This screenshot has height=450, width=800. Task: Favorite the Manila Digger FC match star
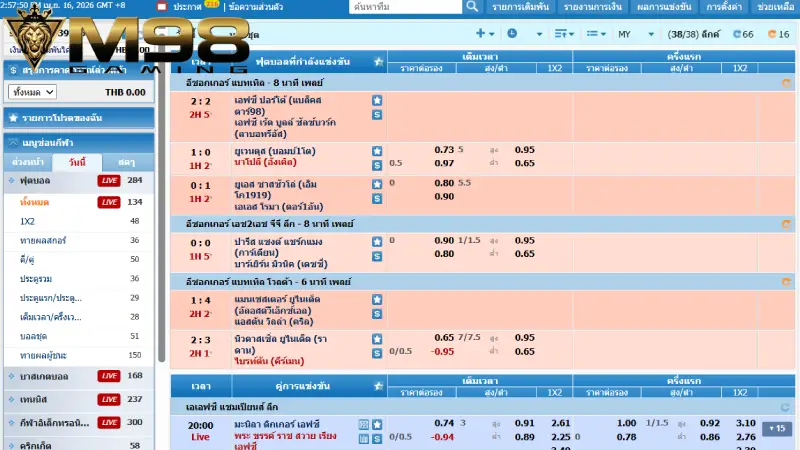(377, 424)
